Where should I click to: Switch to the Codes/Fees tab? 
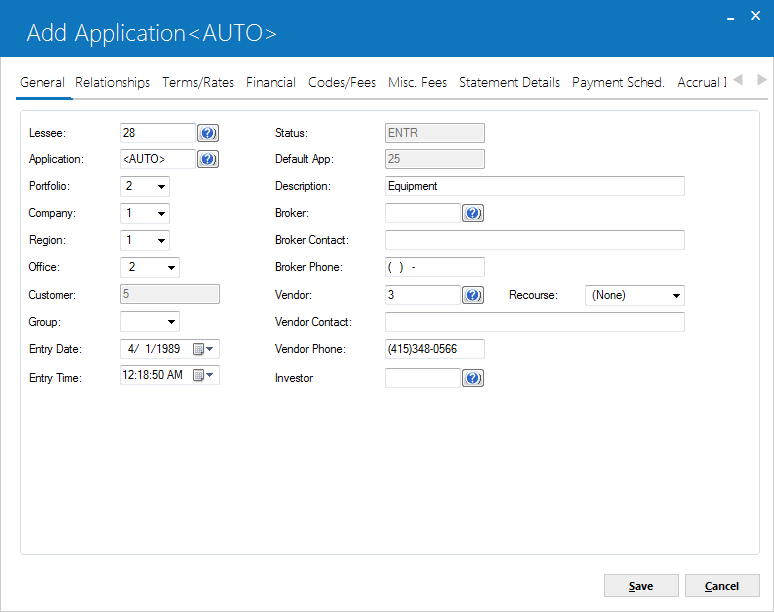pos(342,82)
